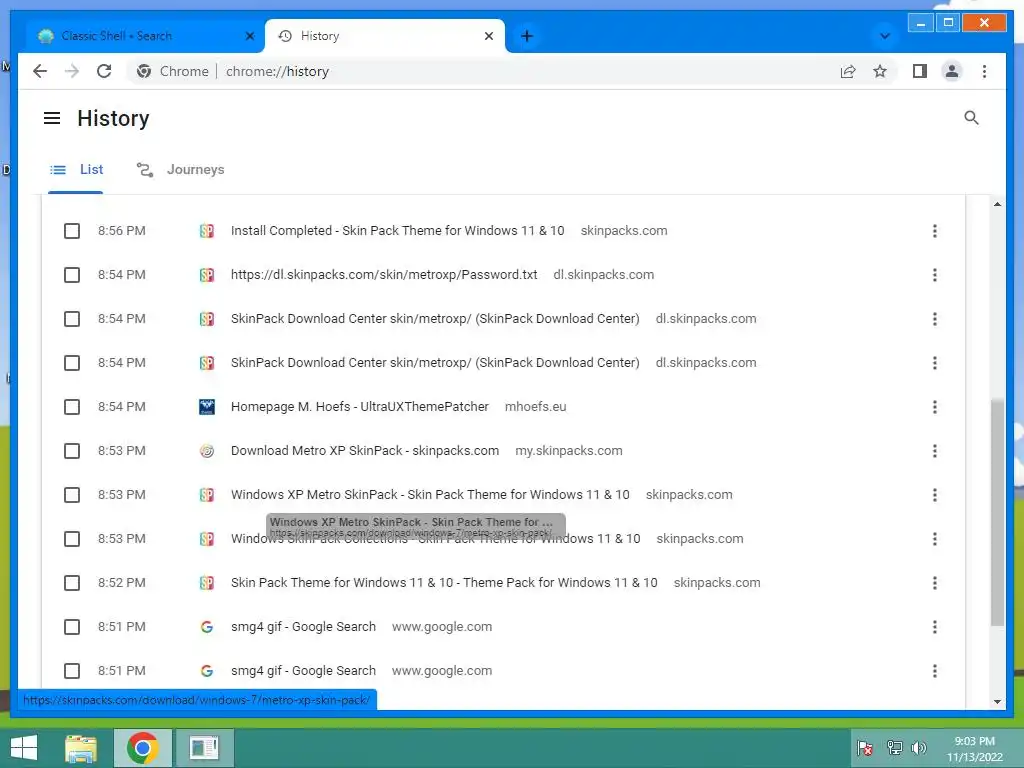Switch to the Classic Shell - Search tab

[x=145, y=36]
